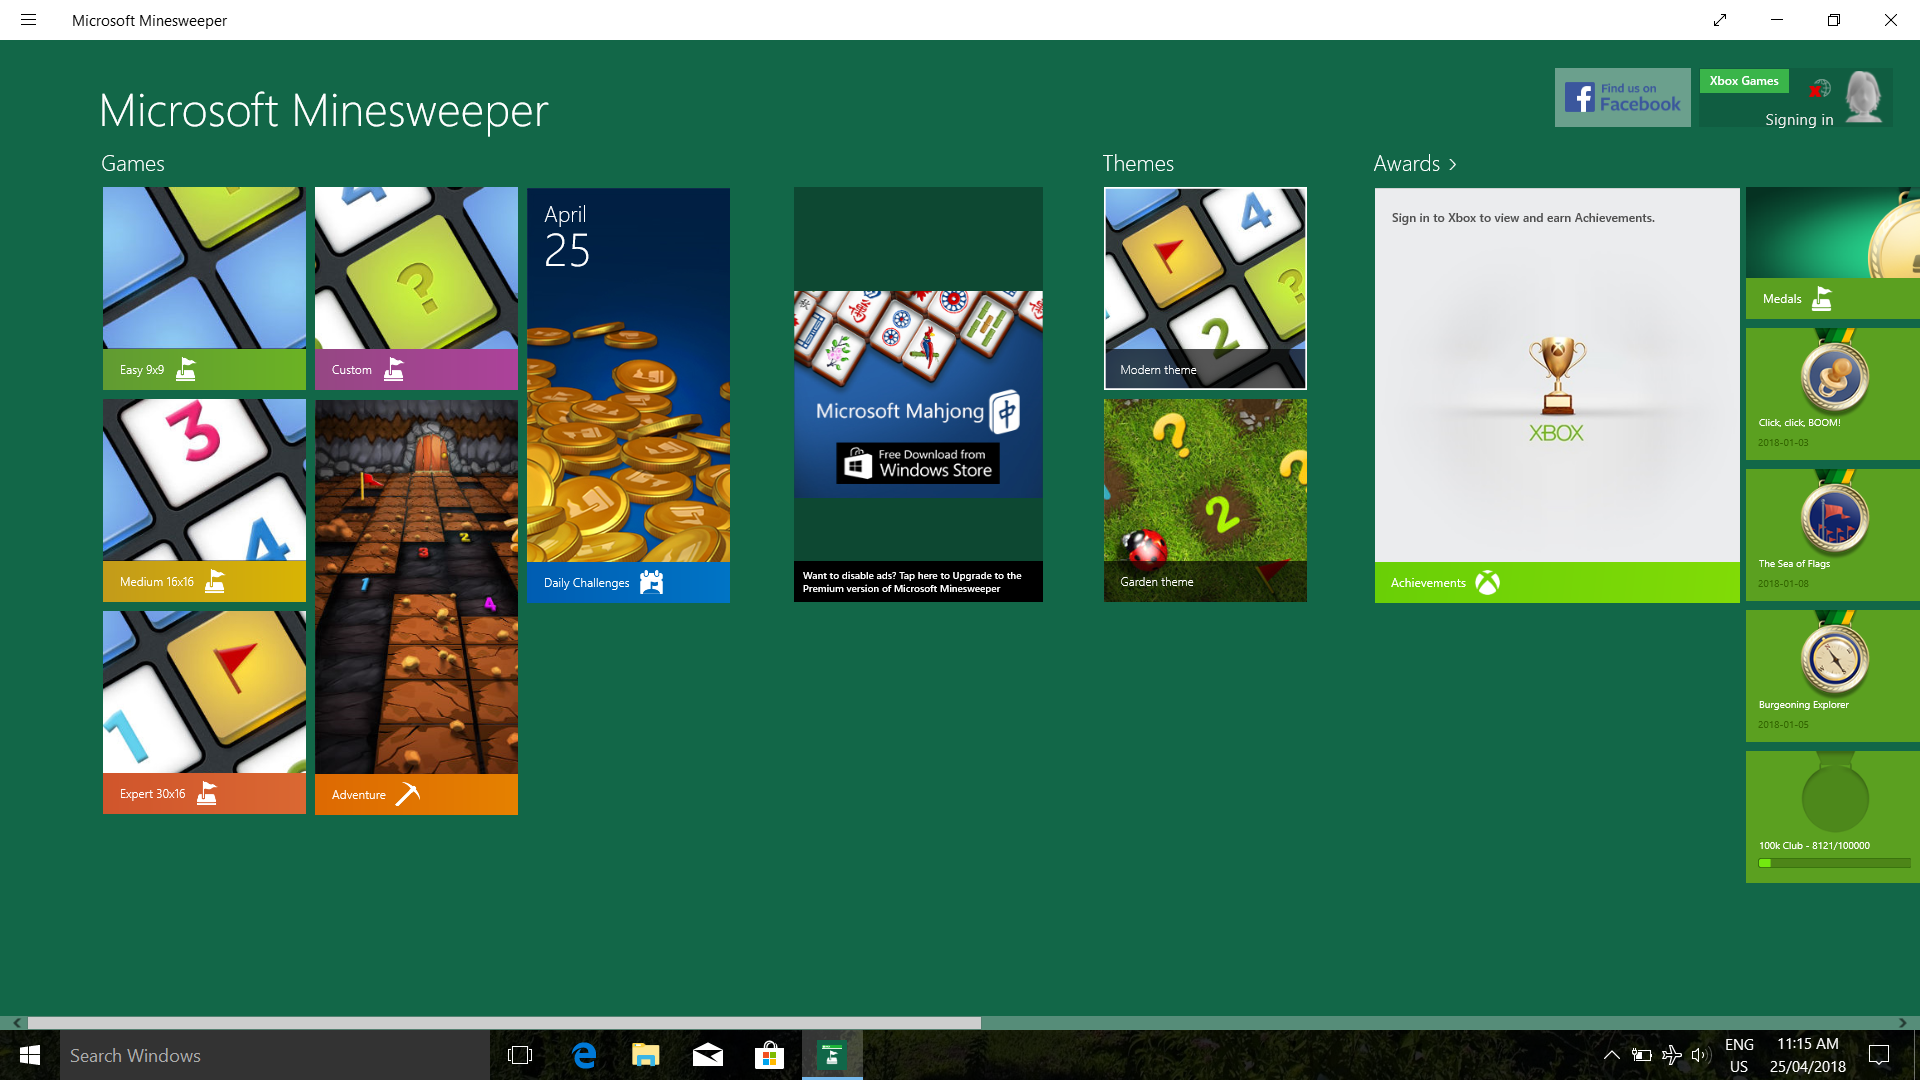1920x1080 pixels.
Task: Click the battery icon in tray
Action: 1641,1055
